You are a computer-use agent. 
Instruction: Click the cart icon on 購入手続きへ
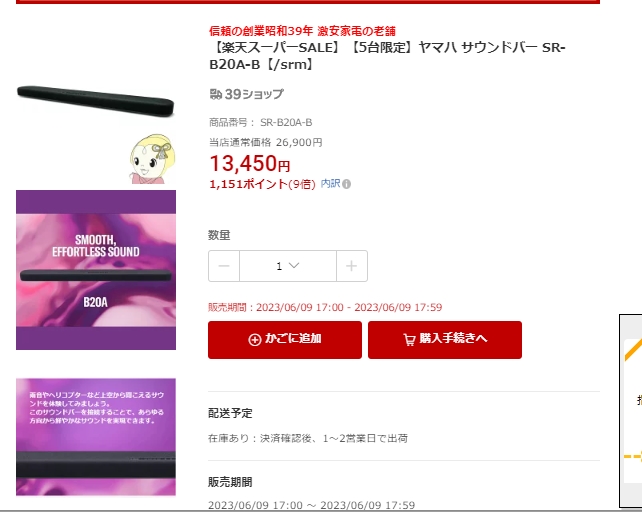pos(409,340)
